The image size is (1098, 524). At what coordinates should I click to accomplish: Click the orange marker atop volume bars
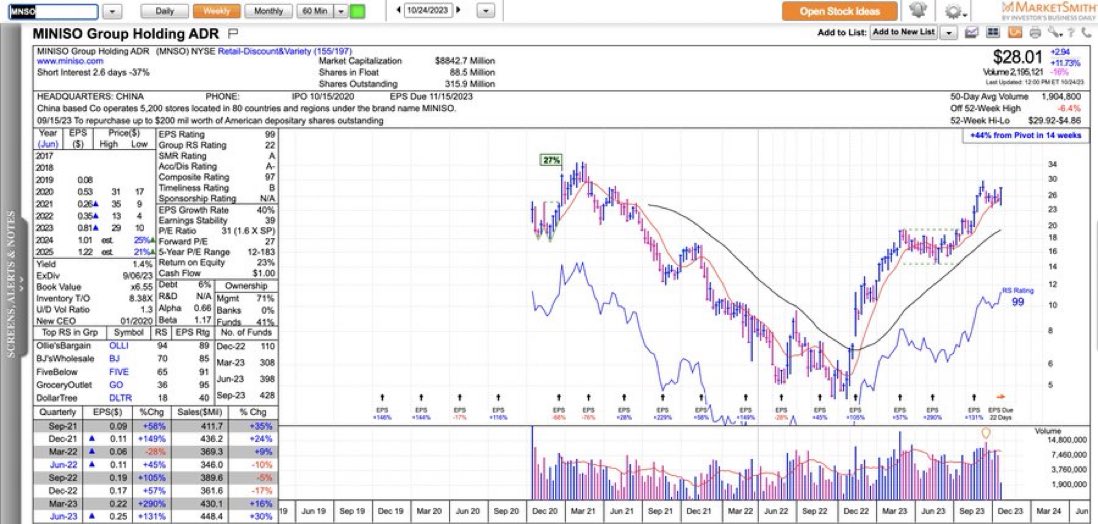(986, 434)
